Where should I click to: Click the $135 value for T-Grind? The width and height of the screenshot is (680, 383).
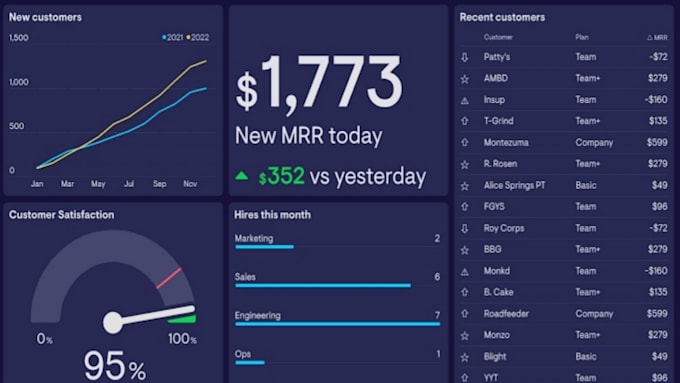coord(658,121)
